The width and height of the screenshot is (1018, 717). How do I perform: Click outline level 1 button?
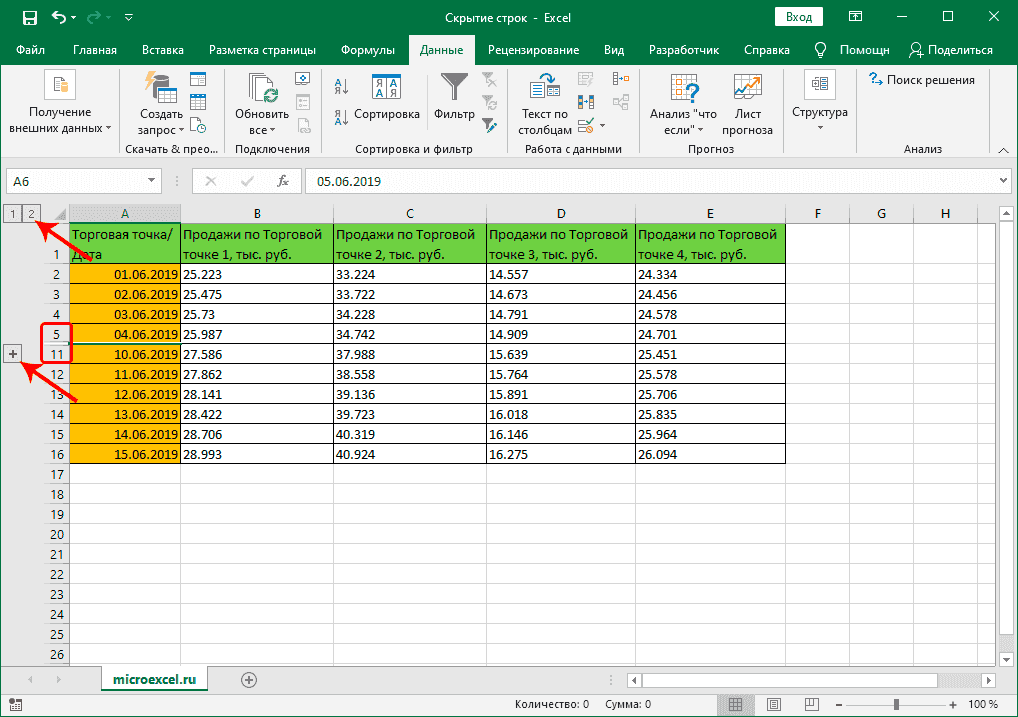point(12,213)
